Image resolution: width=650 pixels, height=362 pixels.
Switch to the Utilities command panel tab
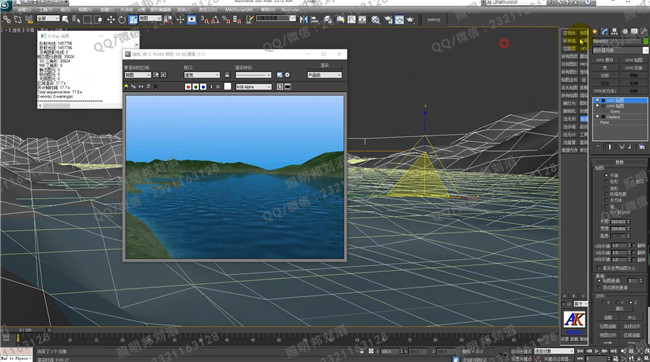click(644, 32)
